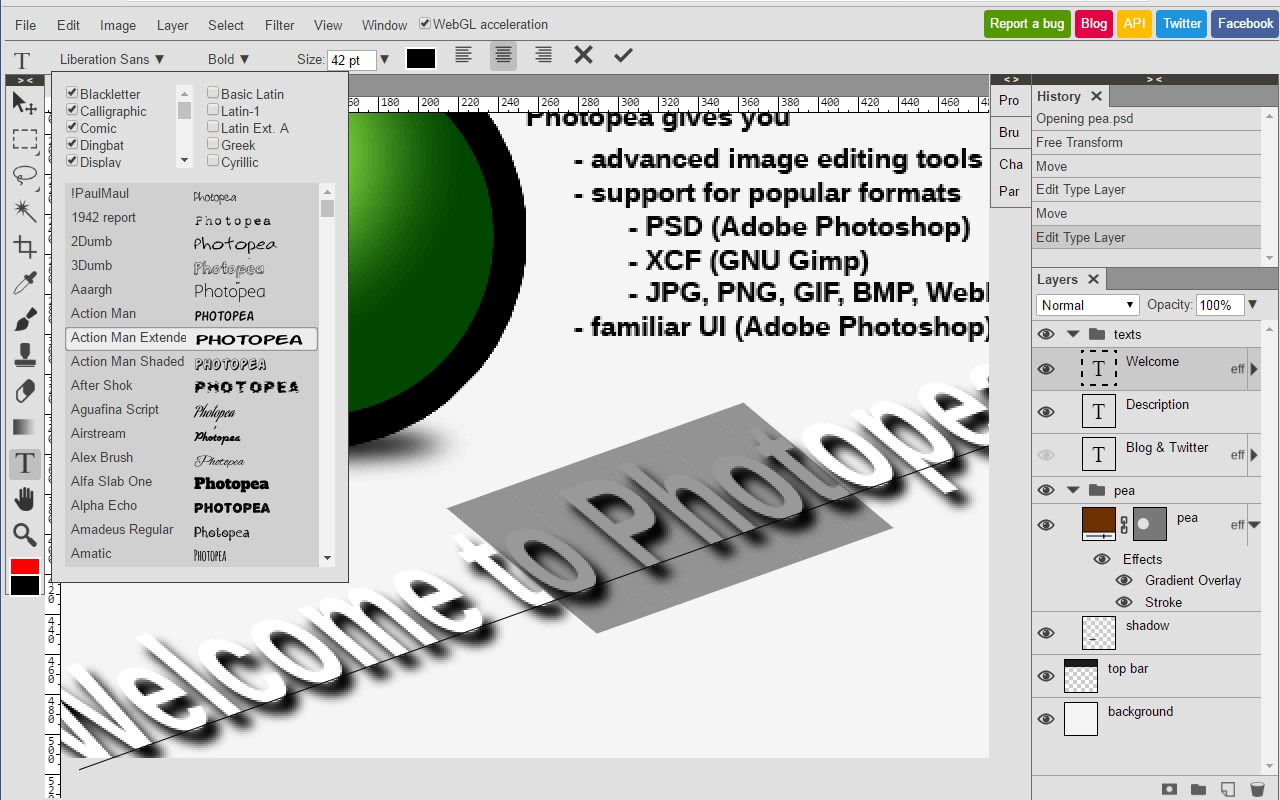The image size is (1280, 800).
Task: Open the Twitter link
Action: pos(1182,24)
